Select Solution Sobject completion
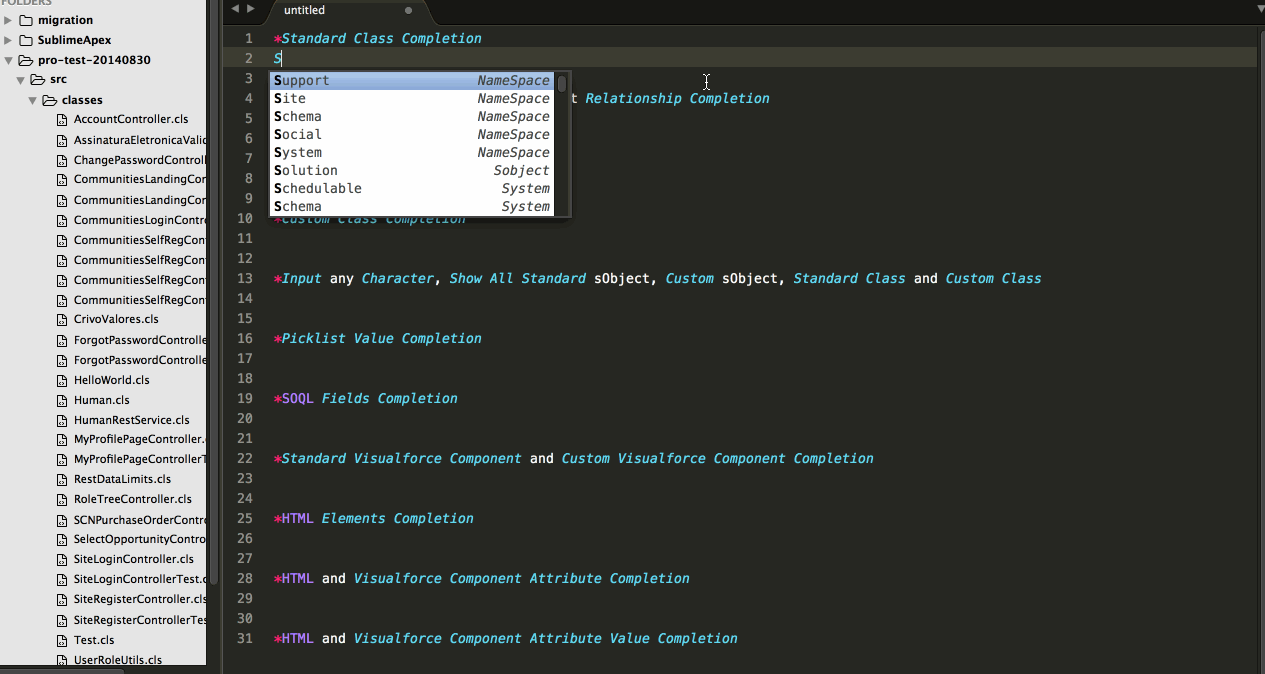This screenshot has height=674, width=1265. click(412, 170)
